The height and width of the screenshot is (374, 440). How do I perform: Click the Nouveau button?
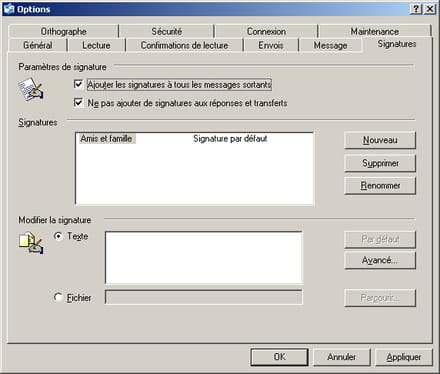pos(380,140)
